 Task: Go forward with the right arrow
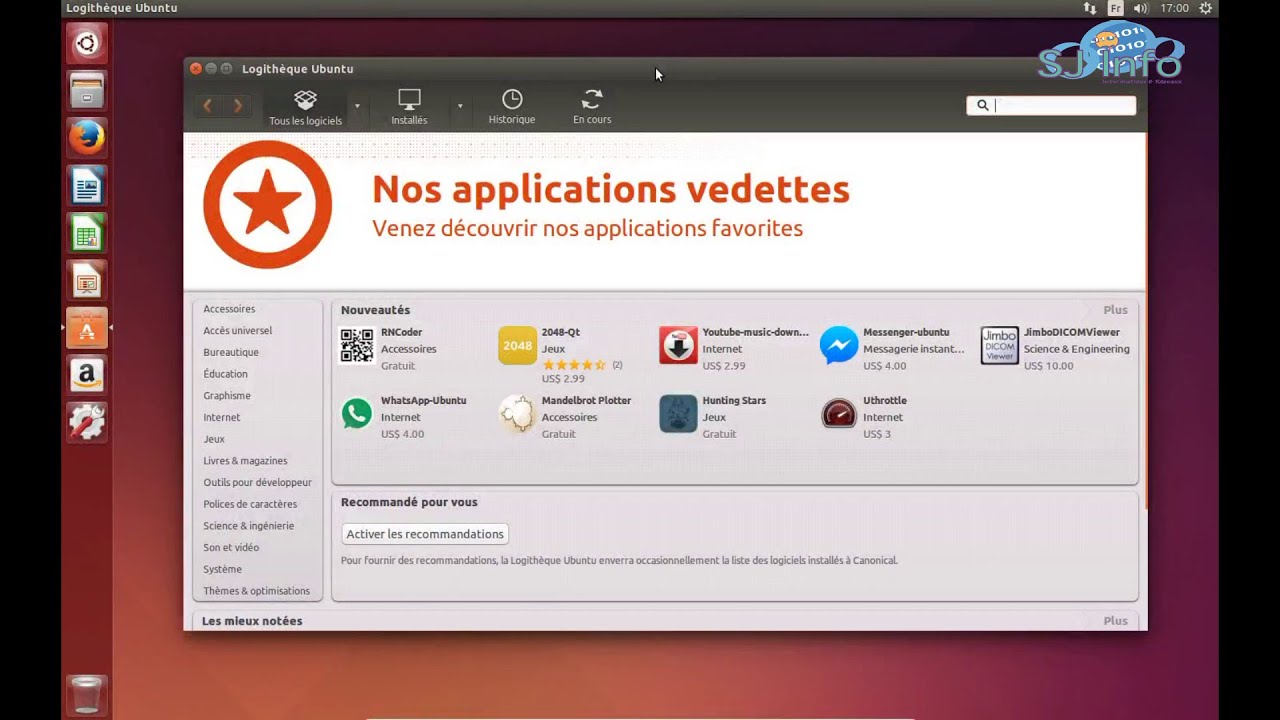pos(238,105)
